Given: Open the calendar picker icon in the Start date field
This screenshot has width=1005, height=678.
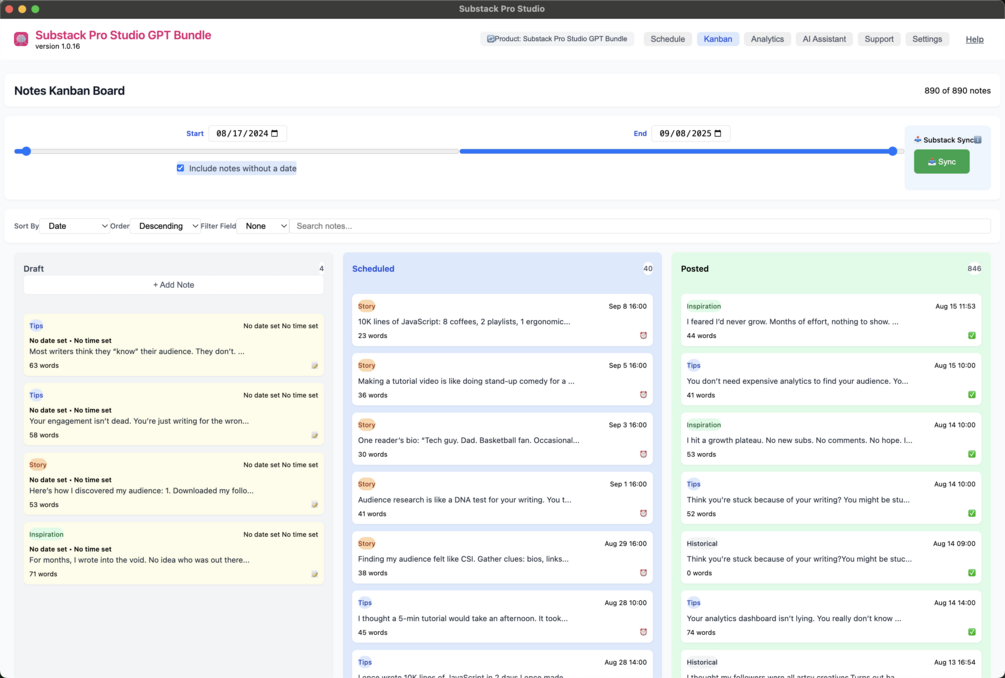Looking at the screenshot, I should pyautogui.click(x=274, y=133).
